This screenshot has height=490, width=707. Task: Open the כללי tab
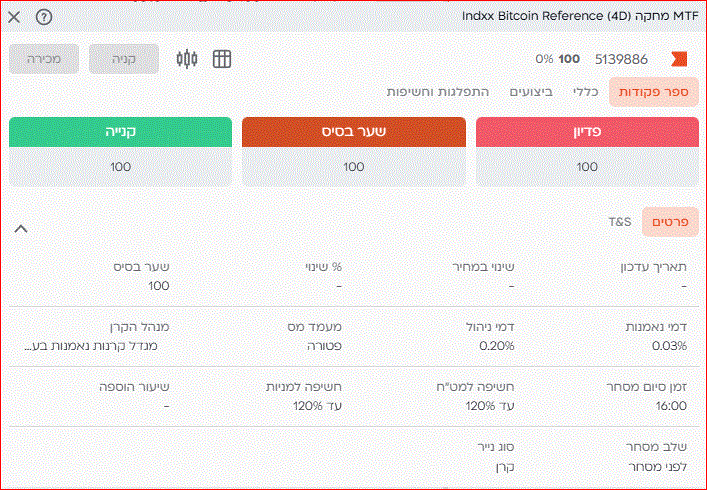coord(585,92)
